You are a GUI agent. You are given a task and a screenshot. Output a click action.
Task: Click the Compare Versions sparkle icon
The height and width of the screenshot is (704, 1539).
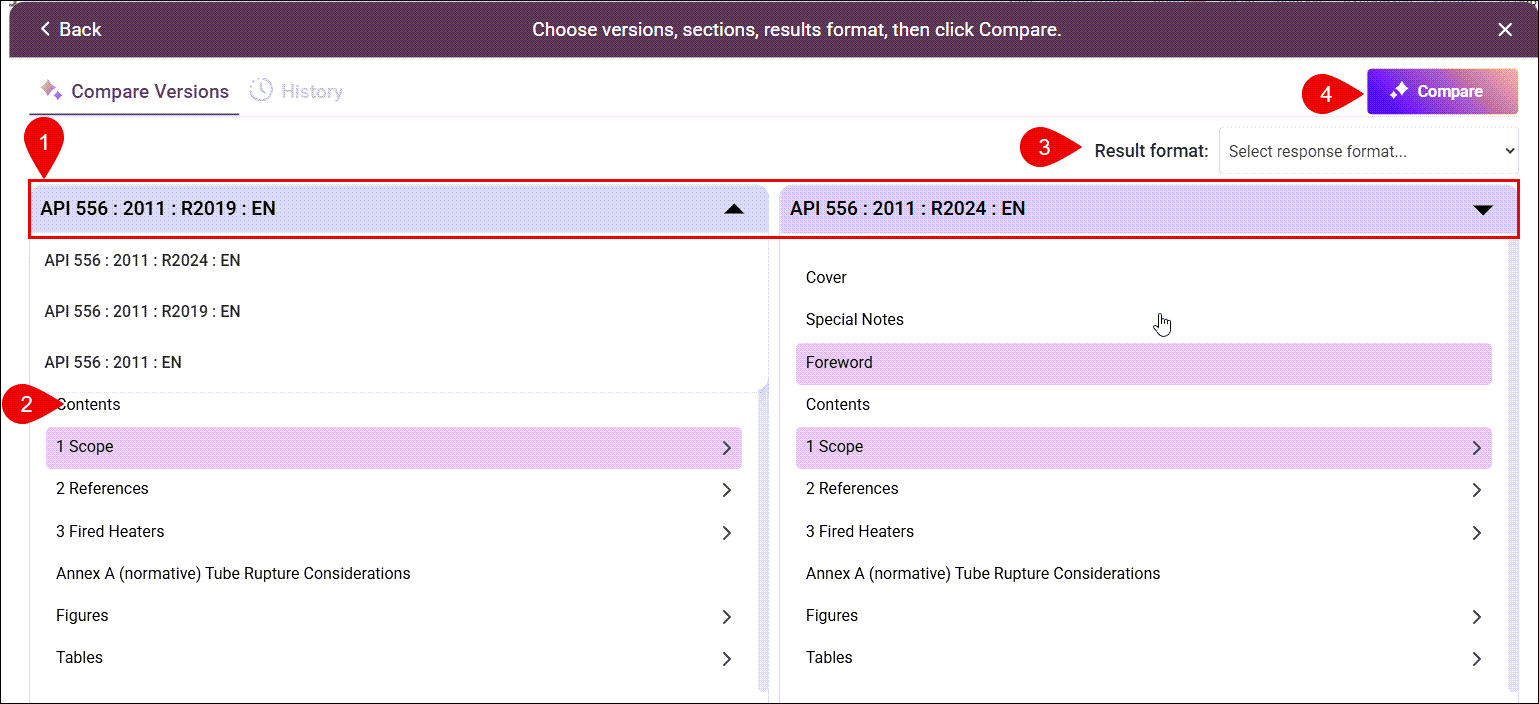coord(51,90)
